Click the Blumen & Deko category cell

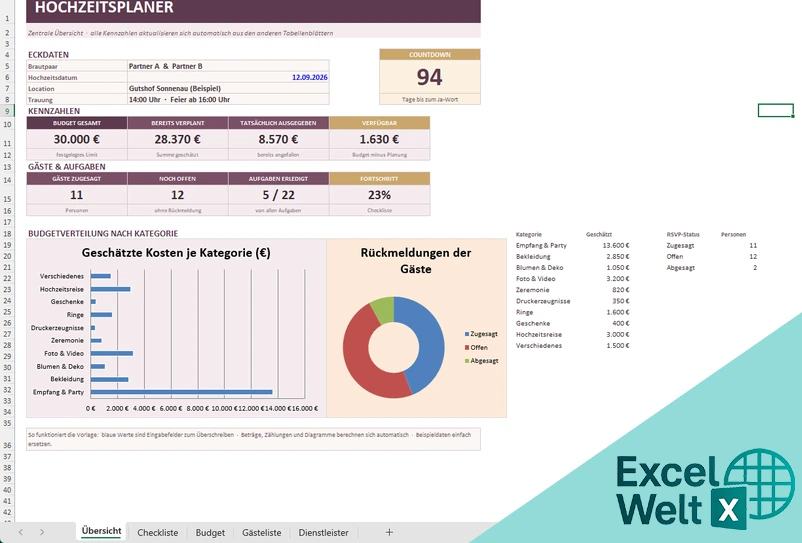[540, 267]
